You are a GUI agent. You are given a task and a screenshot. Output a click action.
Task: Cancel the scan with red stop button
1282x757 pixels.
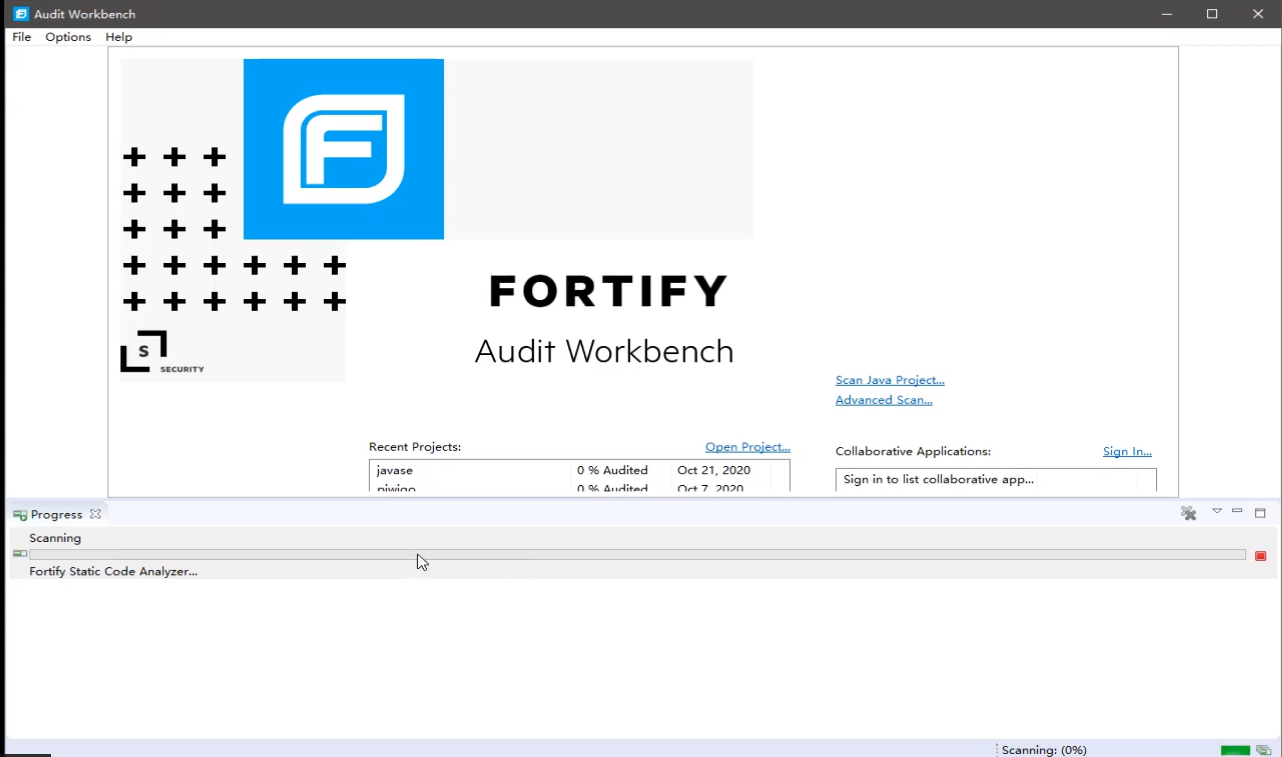click(1261, 556)
